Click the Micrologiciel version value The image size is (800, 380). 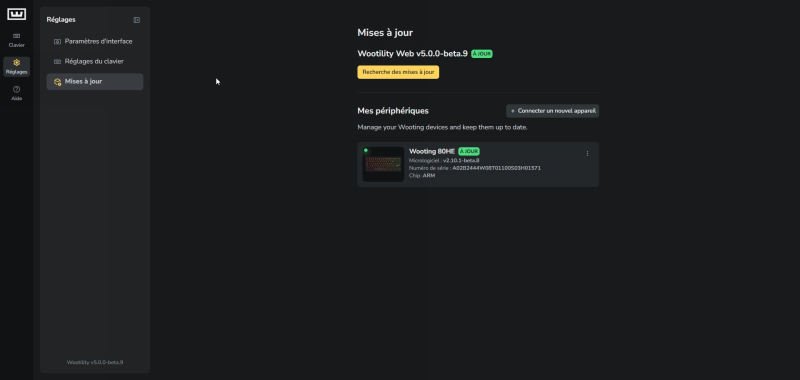coord(461,160)
